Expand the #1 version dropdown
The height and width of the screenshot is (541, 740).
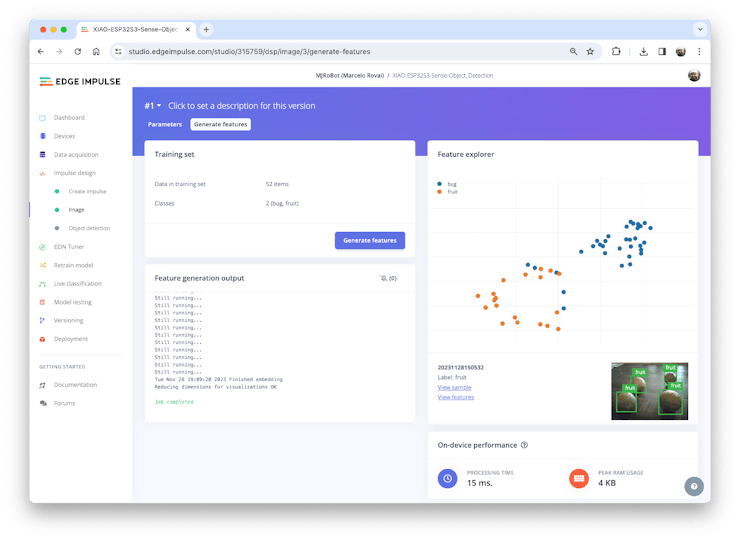click(152, 106)
